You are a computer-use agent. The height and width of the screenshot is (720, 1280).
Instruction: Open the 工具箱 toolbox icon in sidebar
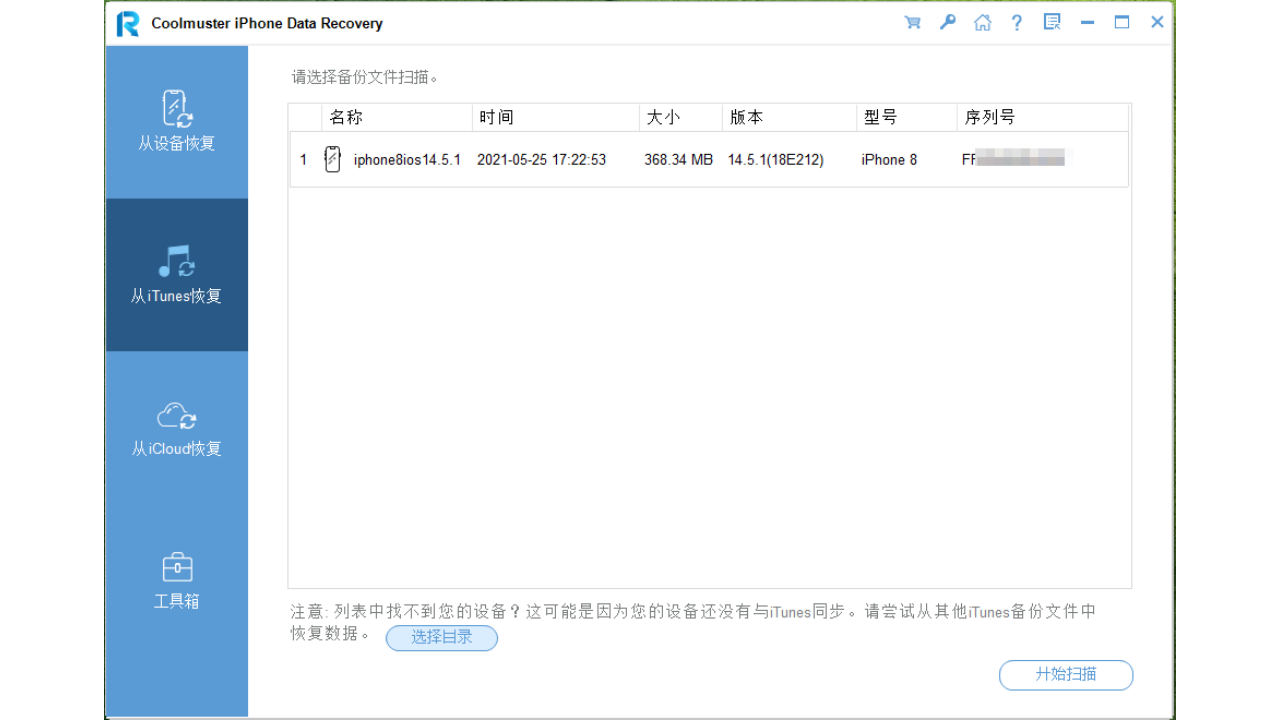176,566
